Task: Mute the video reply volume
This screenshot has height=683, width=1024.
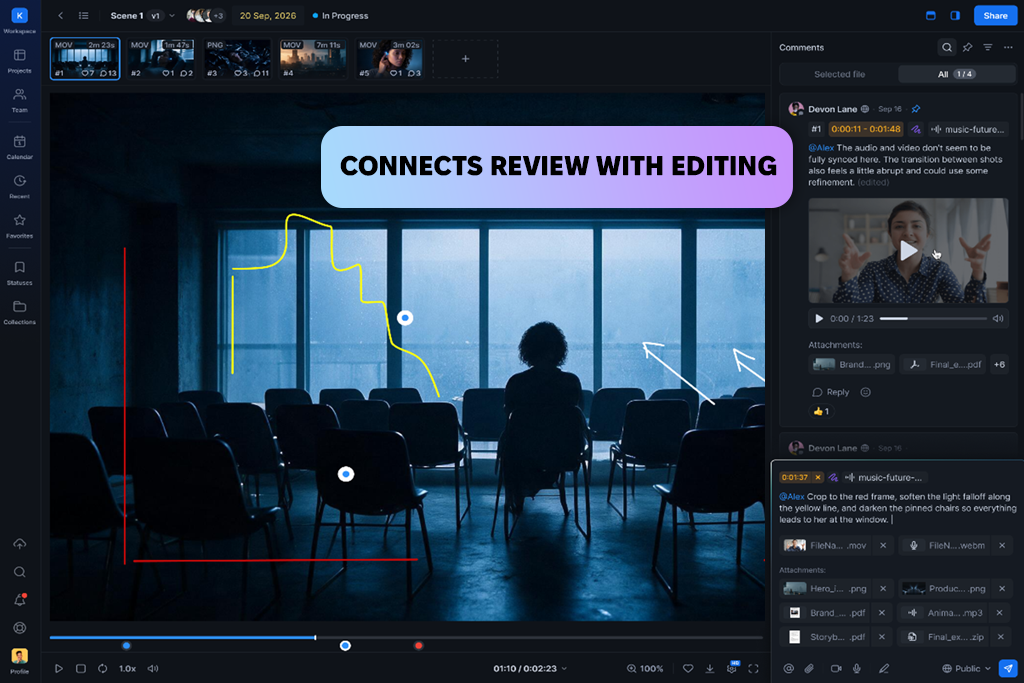Action: point(998,319)
